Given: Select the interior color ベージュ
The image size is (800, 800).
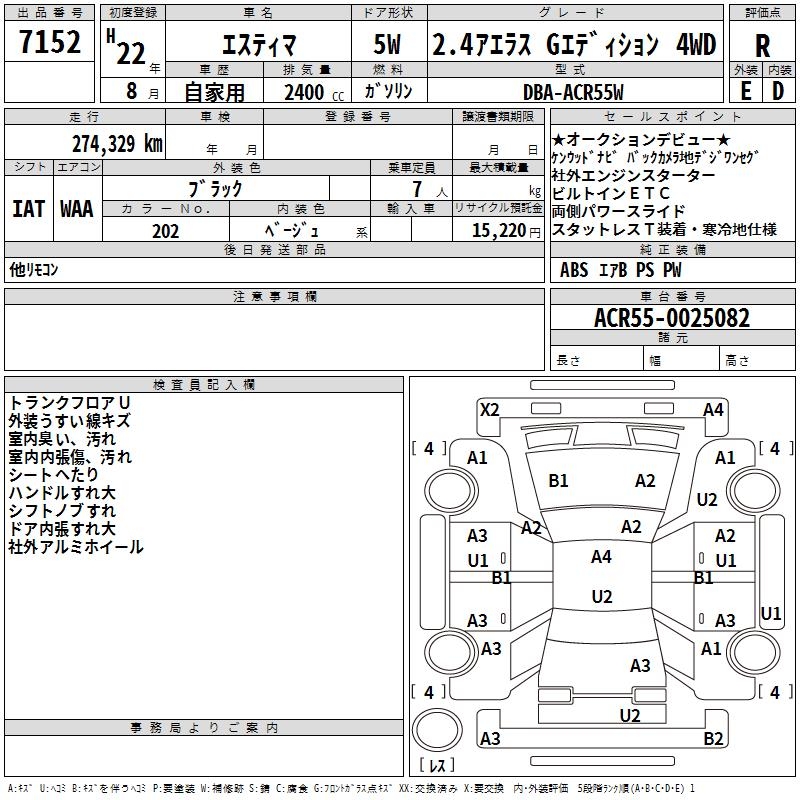Looking at the screenshot, I should tap(292, 231).
